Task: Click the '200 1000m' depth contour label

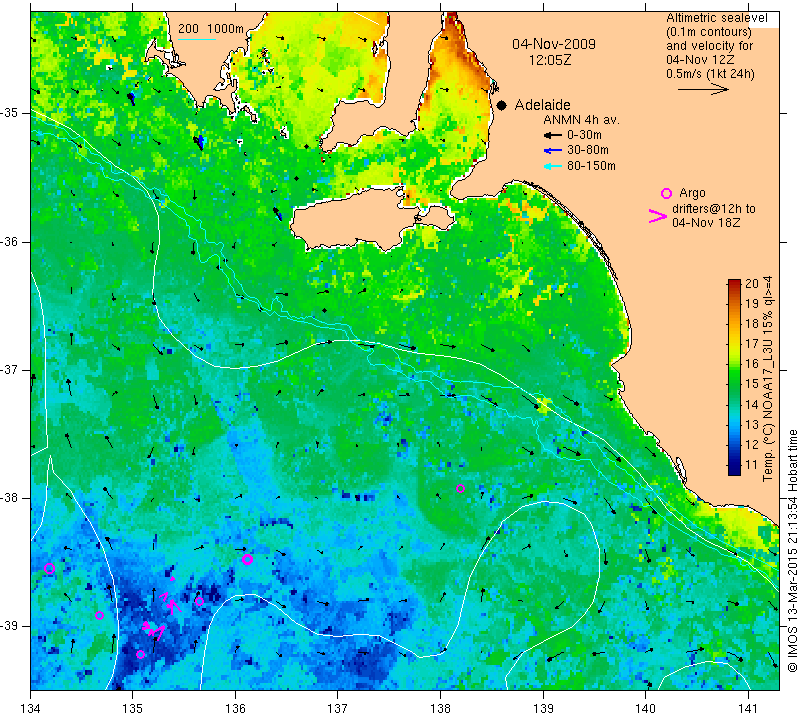Action: click(211, 29)
